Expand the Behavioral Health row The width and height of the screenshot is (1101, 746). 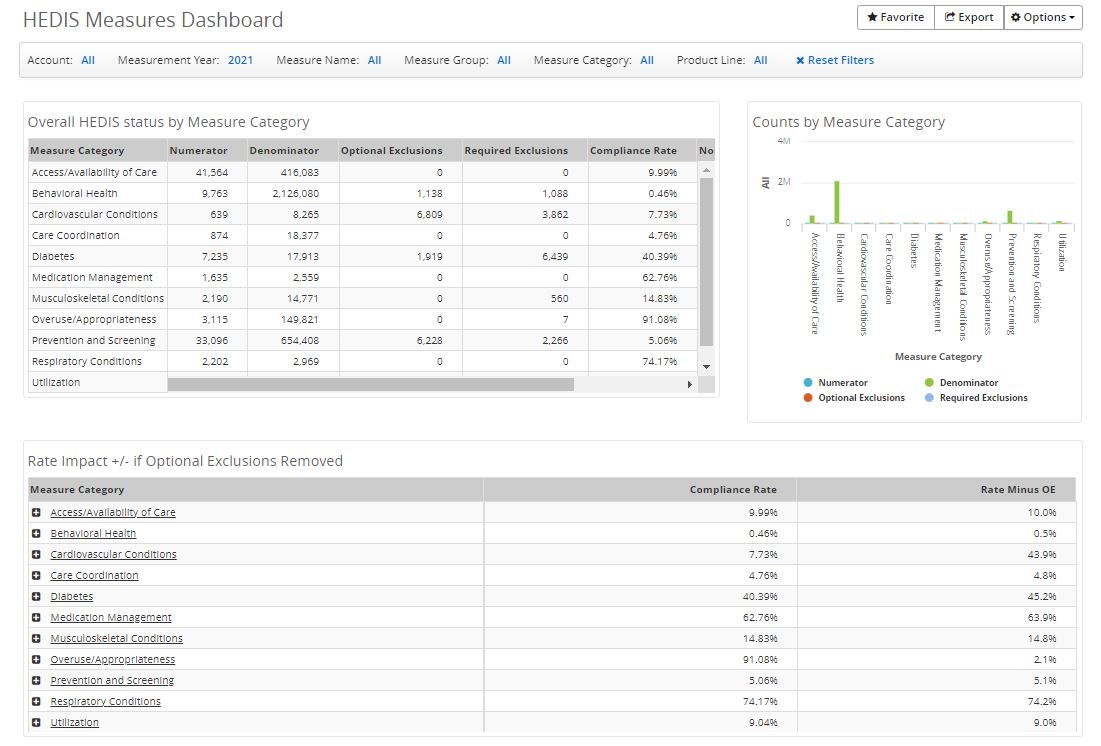[37, 534]
